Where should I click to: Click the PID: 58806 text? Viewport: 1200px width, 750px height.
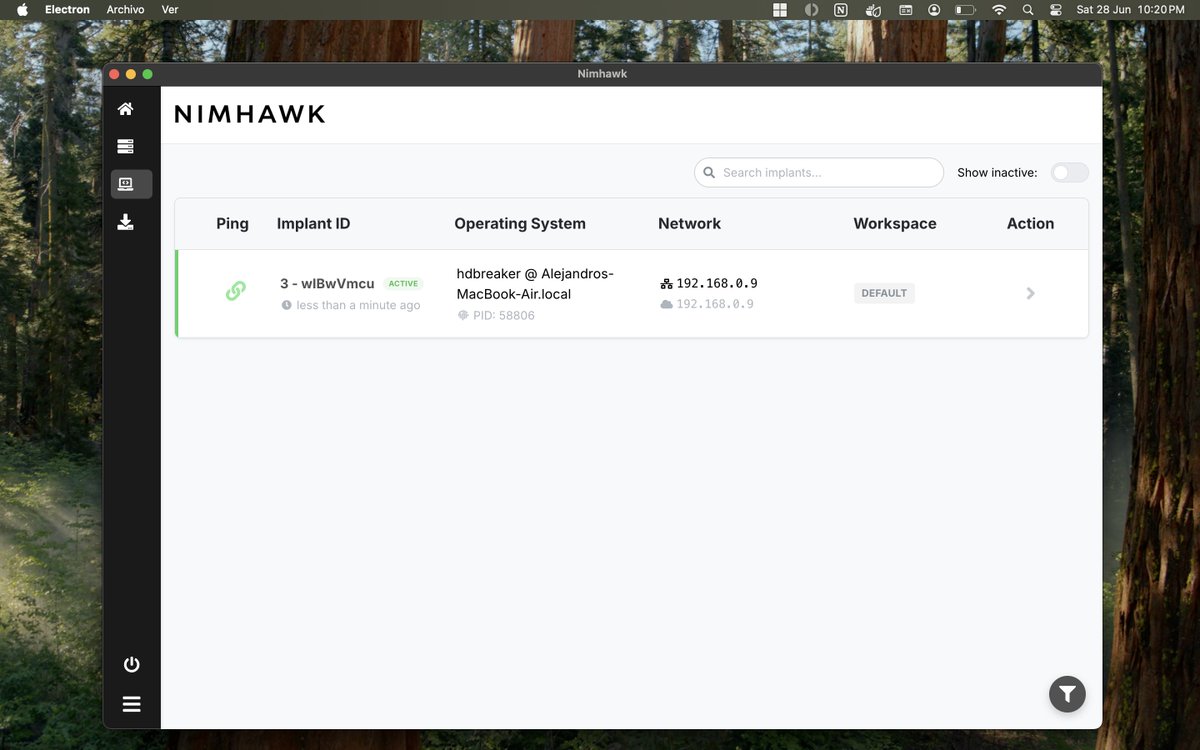pos(504,315)
